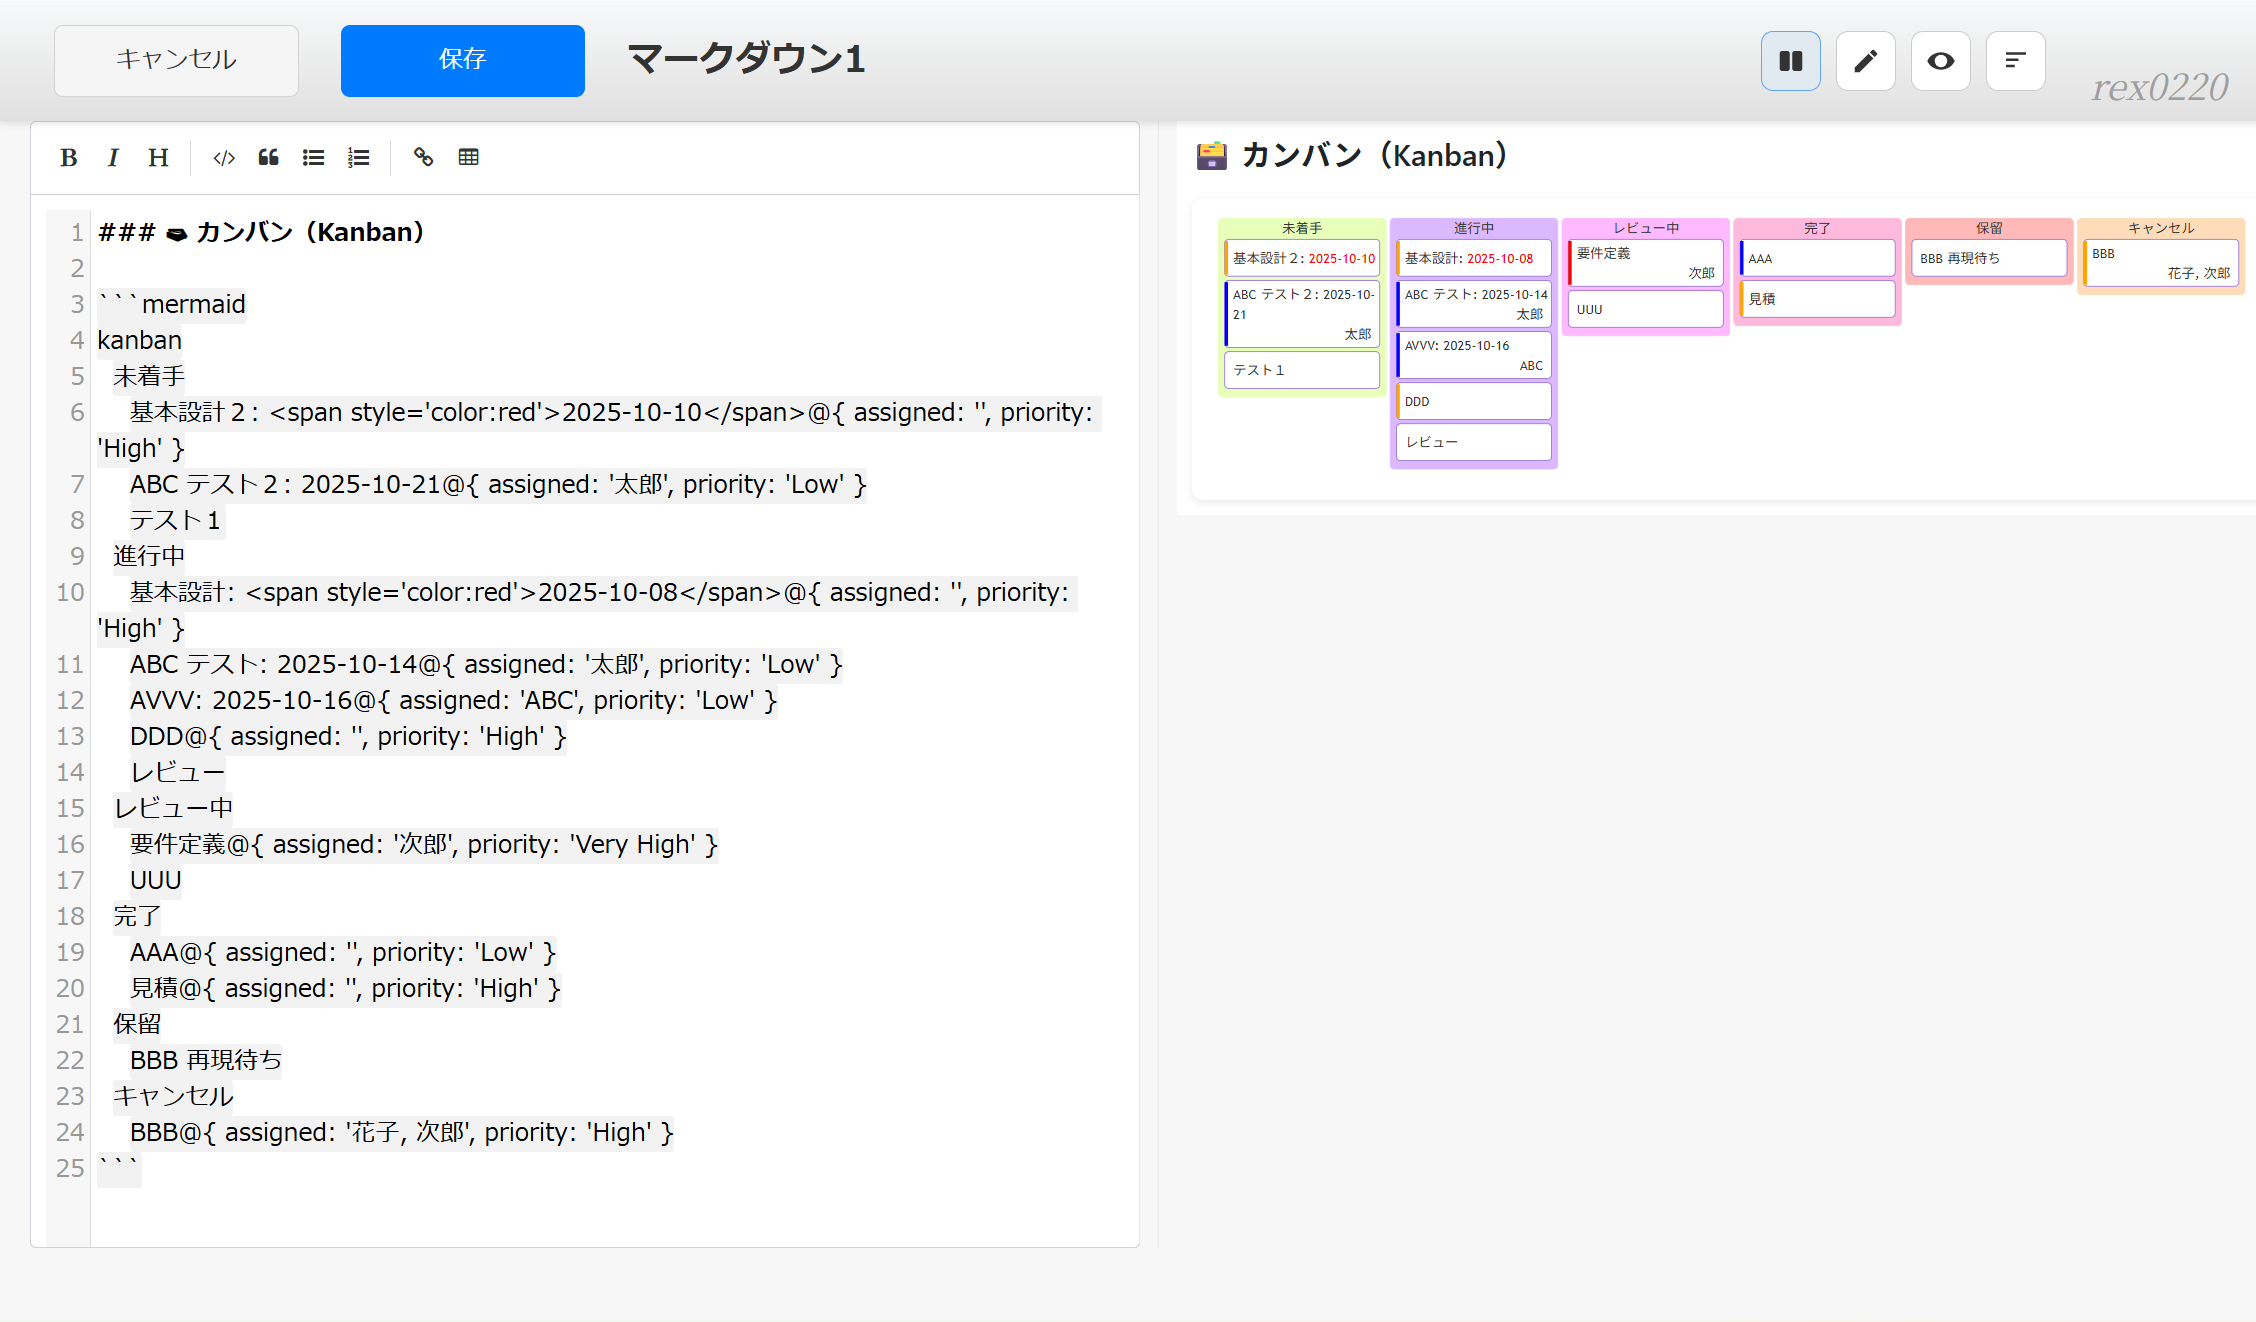Create a numbered list from the toolbar
This screenshot has width=2256, height=1322.
tap(358, 157)
